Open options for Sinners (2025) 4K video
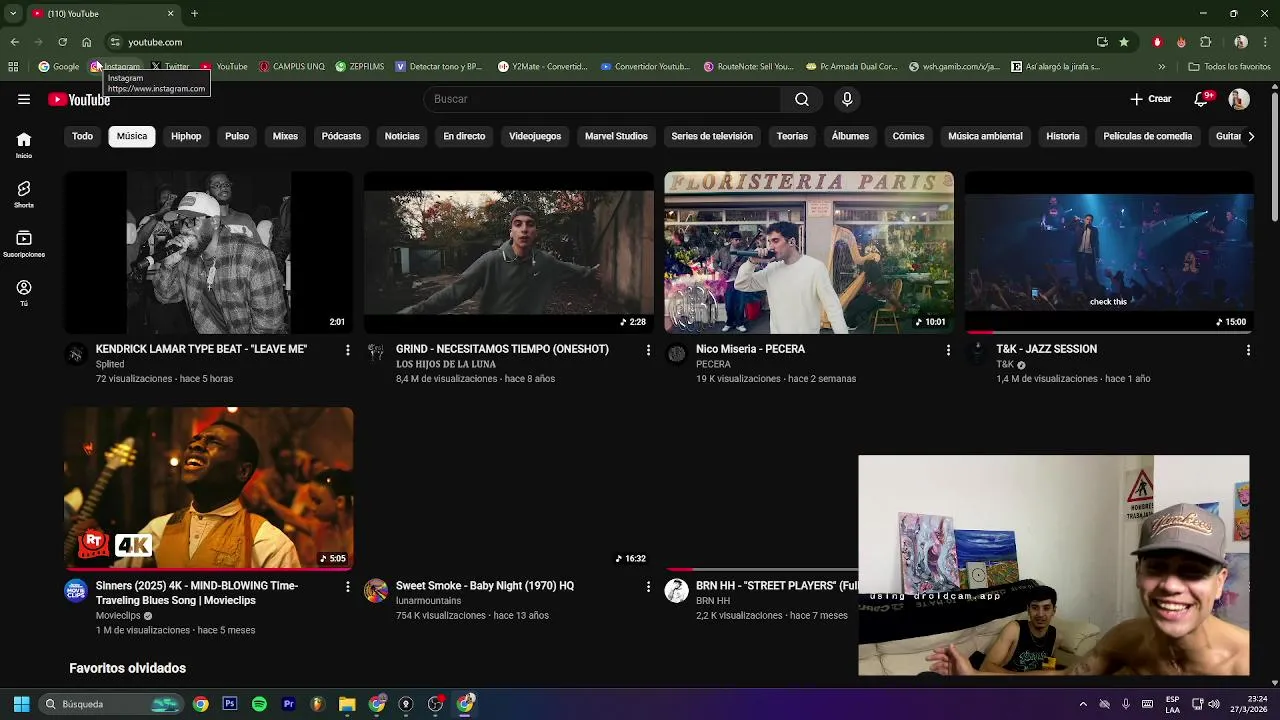The image size is (1280, 720). (x=347, y=587)
